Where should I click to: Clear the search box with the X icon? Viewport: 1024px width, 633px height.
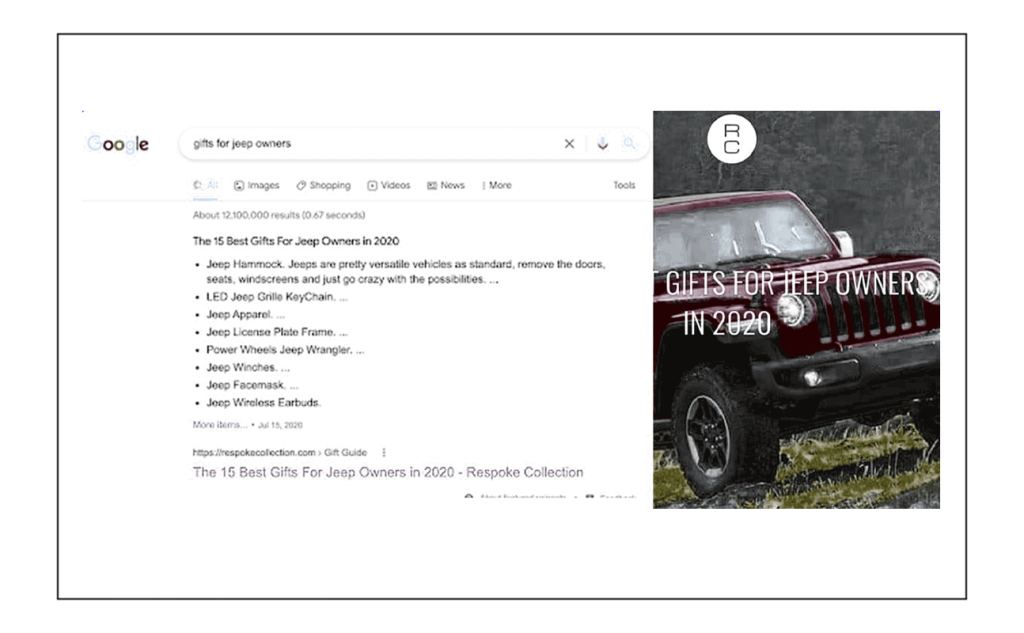(569, 144)
